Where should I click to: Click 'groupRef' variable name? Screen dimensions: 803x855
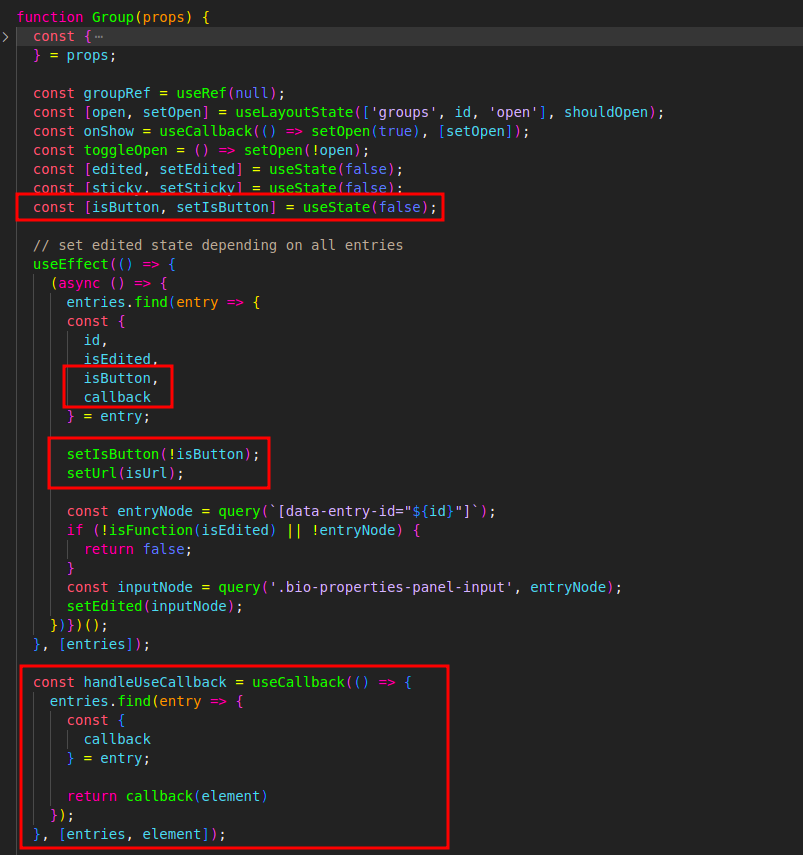pyautogui.click(x=117, y=94)
